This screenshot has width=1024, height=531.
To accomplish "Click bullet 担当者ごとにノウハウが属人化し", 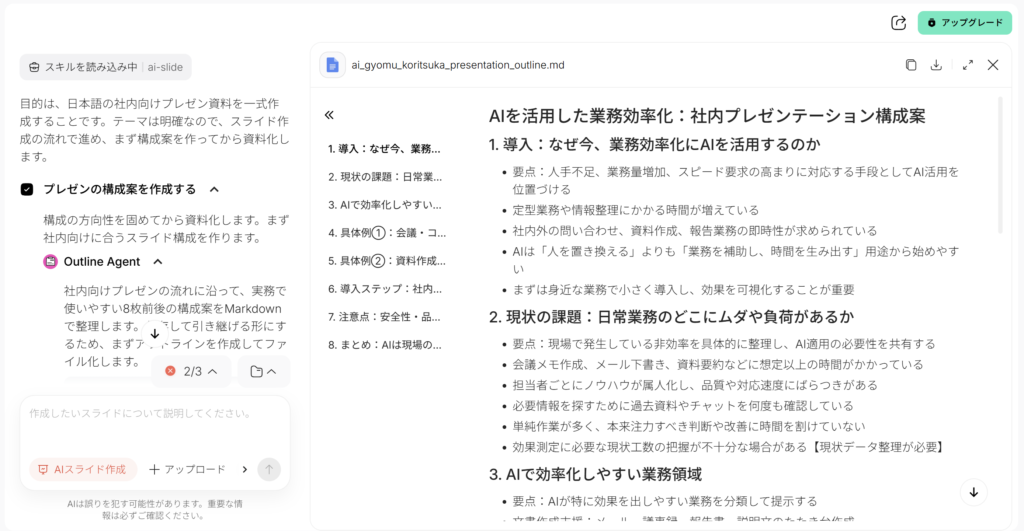I will [695, 385].
